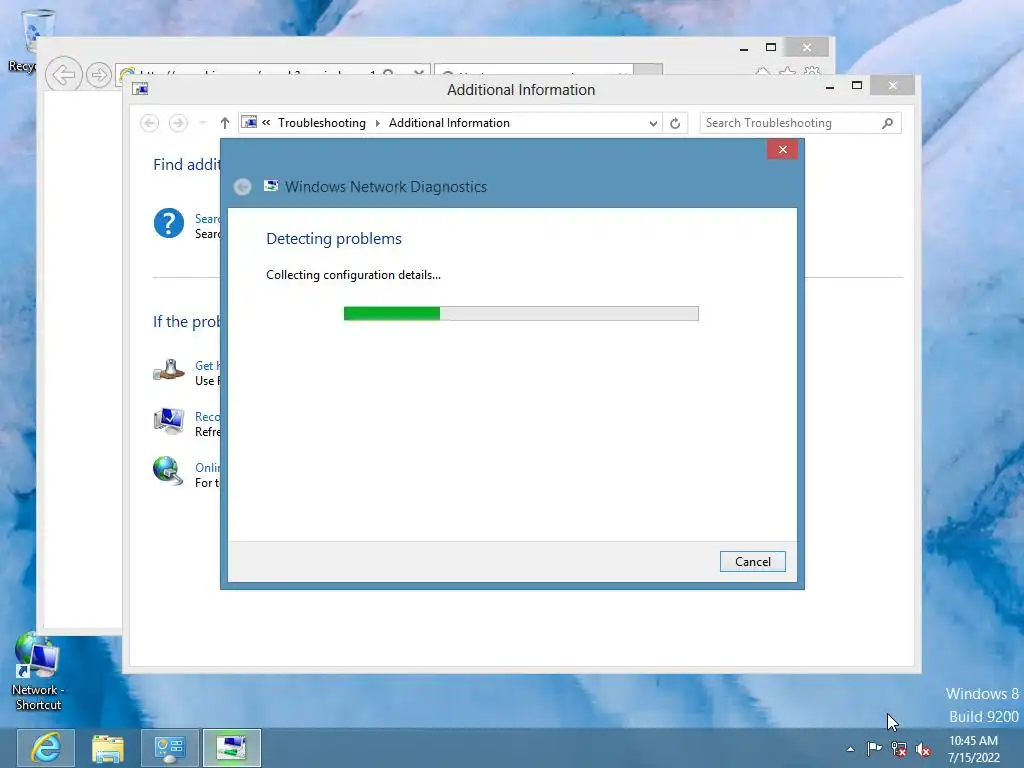Click the Collecting configuration details text
The height and width of the screenshot is (768, 1024).
click(x=353, y=275)
